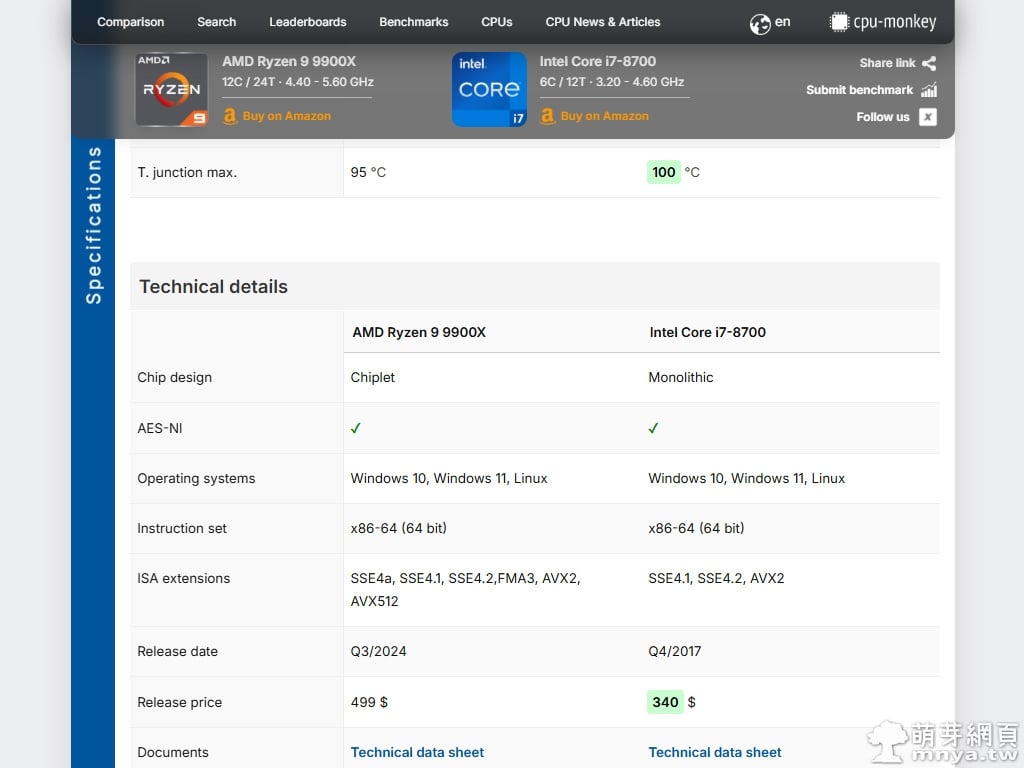Open the Comparison menu item
This screenshot has height=768, width=1024.
point(130,22)
